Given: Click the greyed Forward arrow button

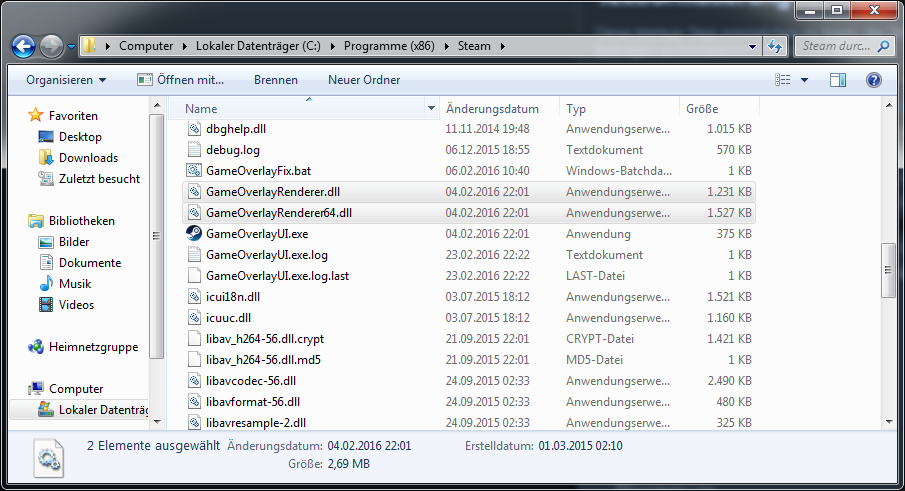Looking at the screenshot, I should (x=51, y=46).
